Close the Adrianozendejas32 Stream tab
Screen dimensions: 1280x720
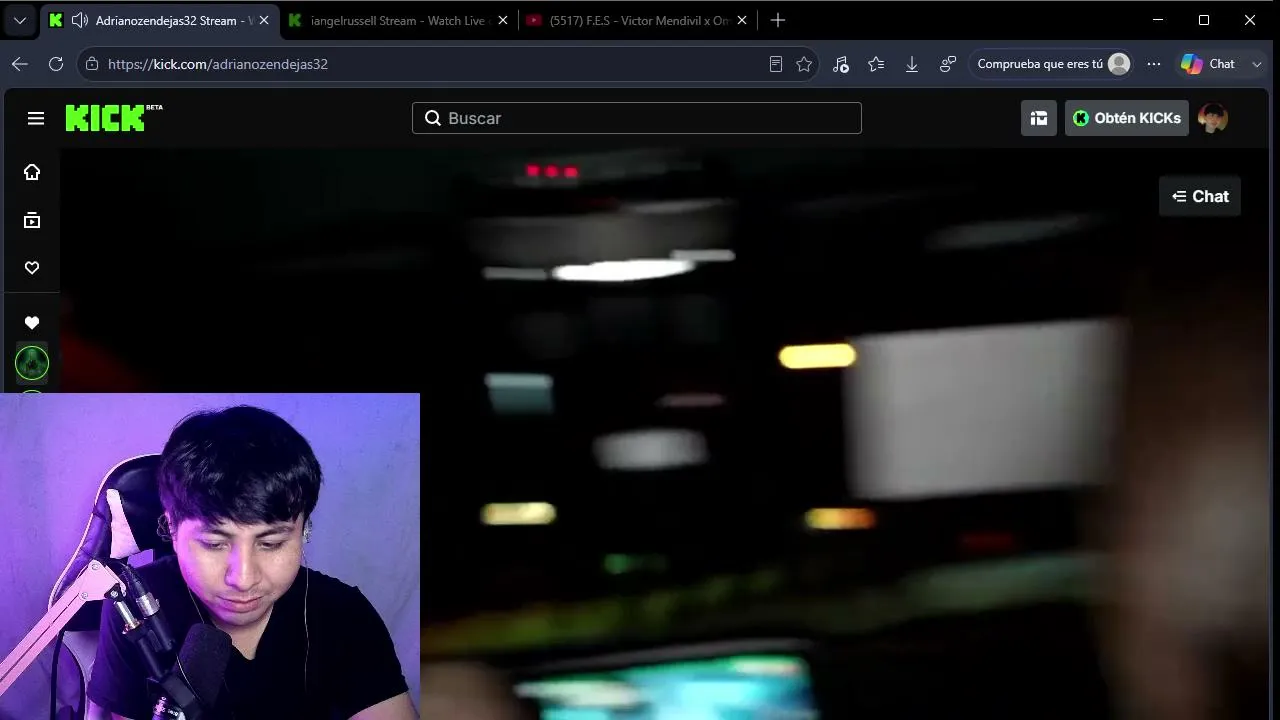[264, 20]
